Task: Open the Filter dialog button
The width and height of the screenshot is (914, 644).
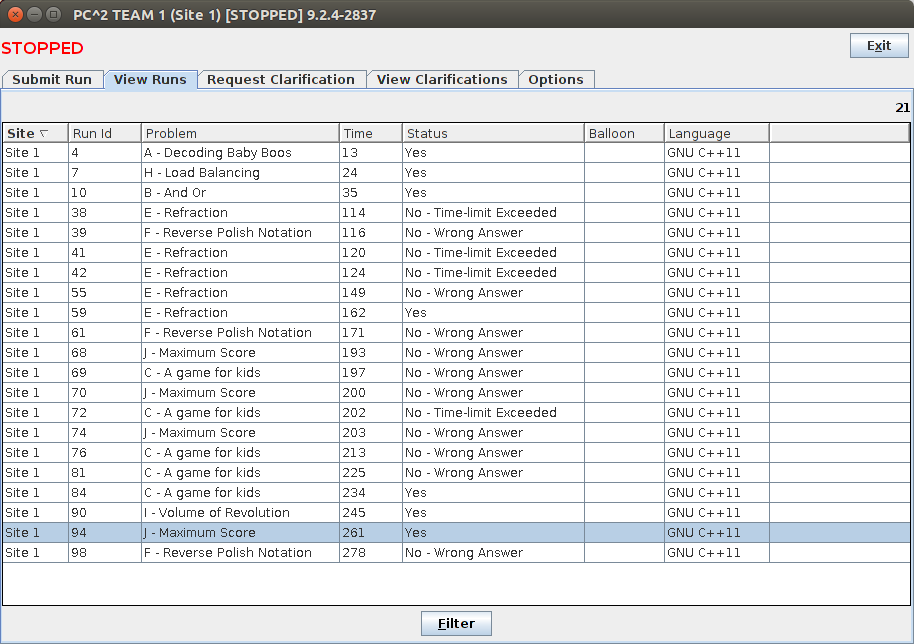Action: (x=456, y=623)
